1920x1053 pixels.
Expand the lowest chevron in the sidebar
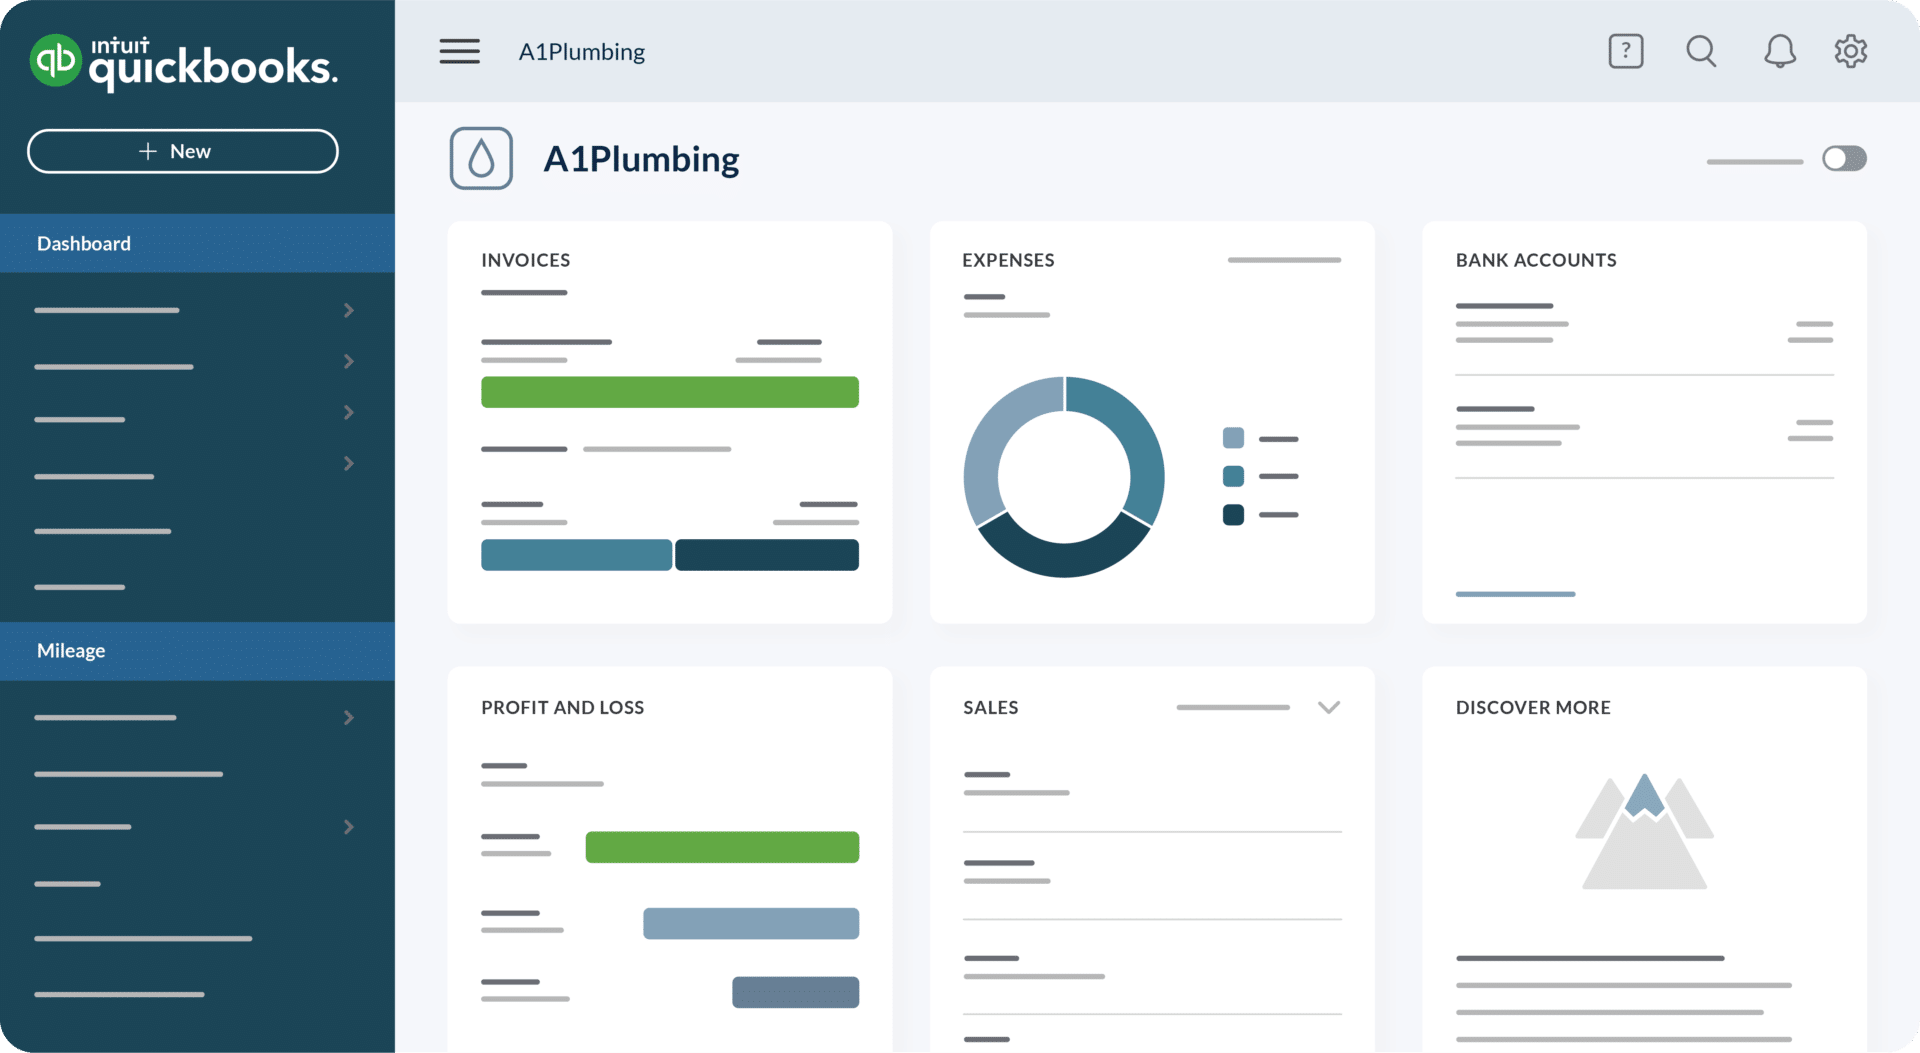349,827
